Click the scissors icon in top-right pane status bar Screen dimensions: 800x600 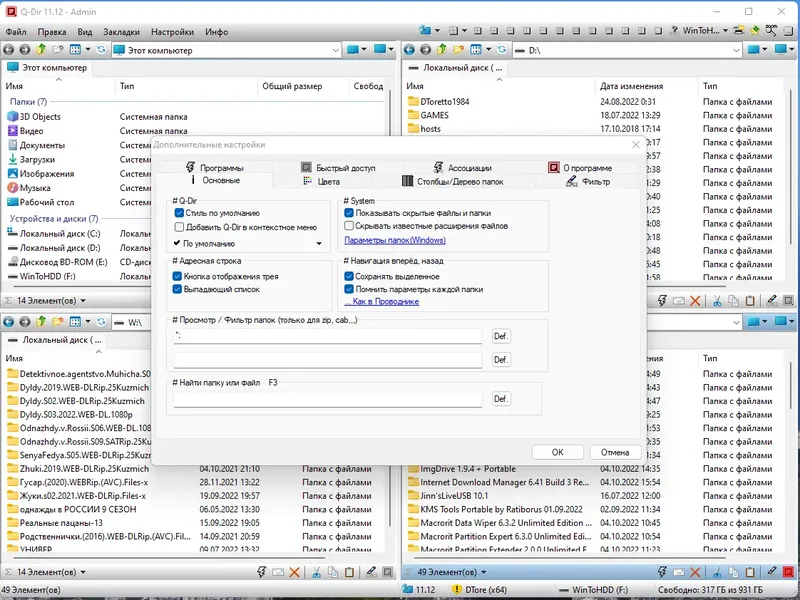(x=717, y=301)
